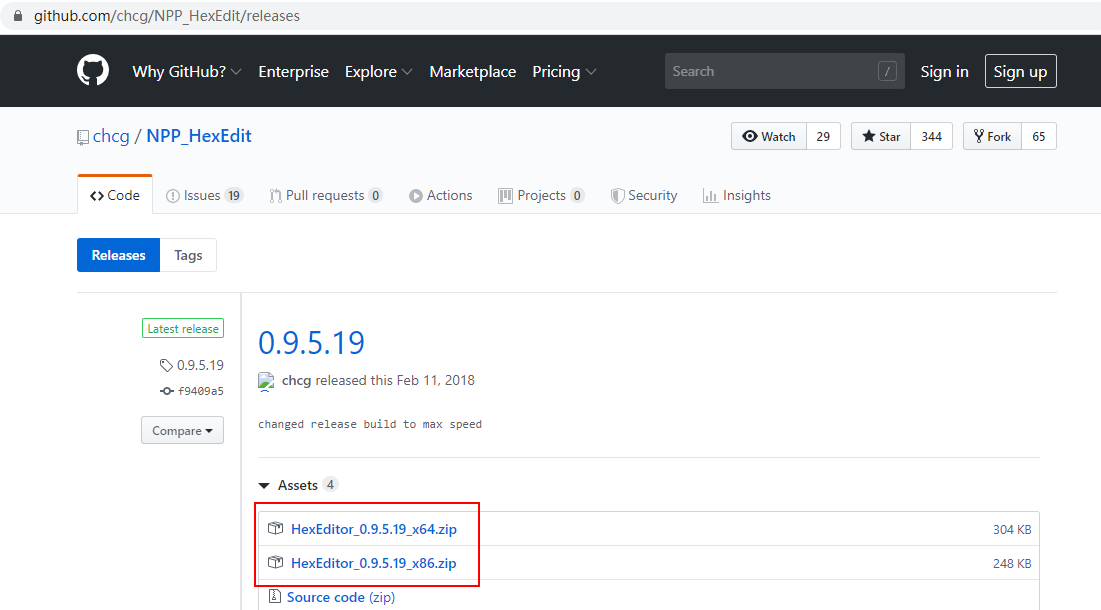The image size is (1101, 610).
Task: Select the Releases button
Action: pos(119,256)
